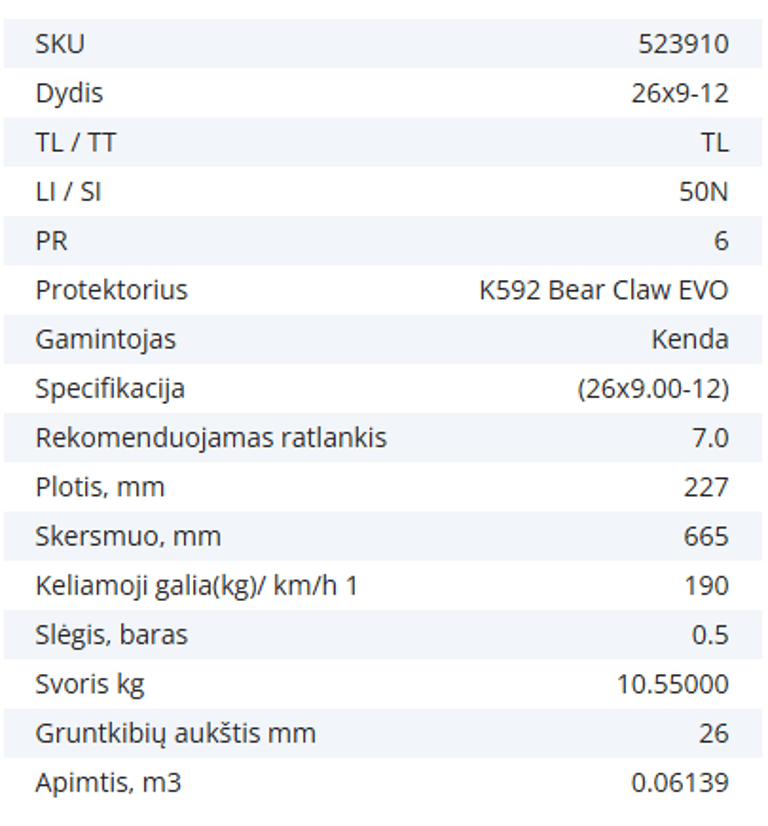Select the 50N load index value

point(703,191)
